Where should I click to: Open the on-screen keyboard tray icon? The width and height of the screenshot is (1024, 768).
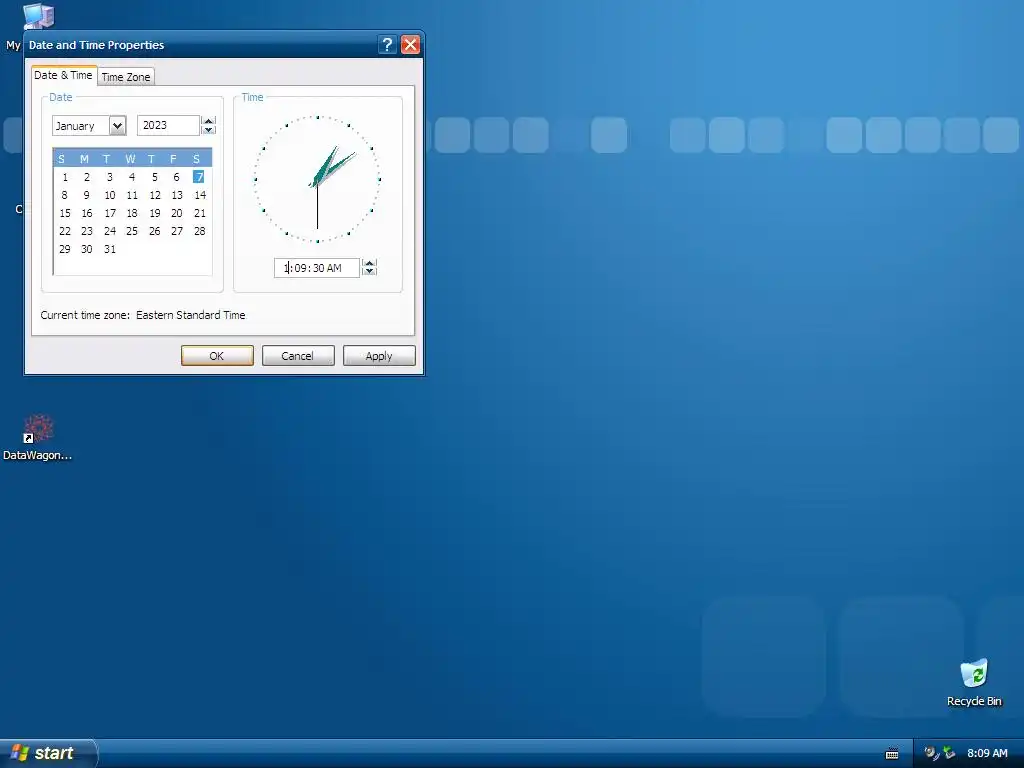[892, 754]
